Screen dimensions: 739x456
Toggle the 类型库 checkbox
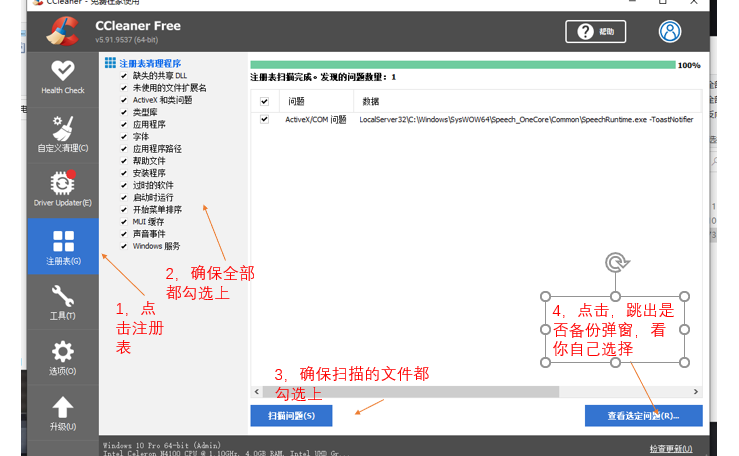pos(124,112)
